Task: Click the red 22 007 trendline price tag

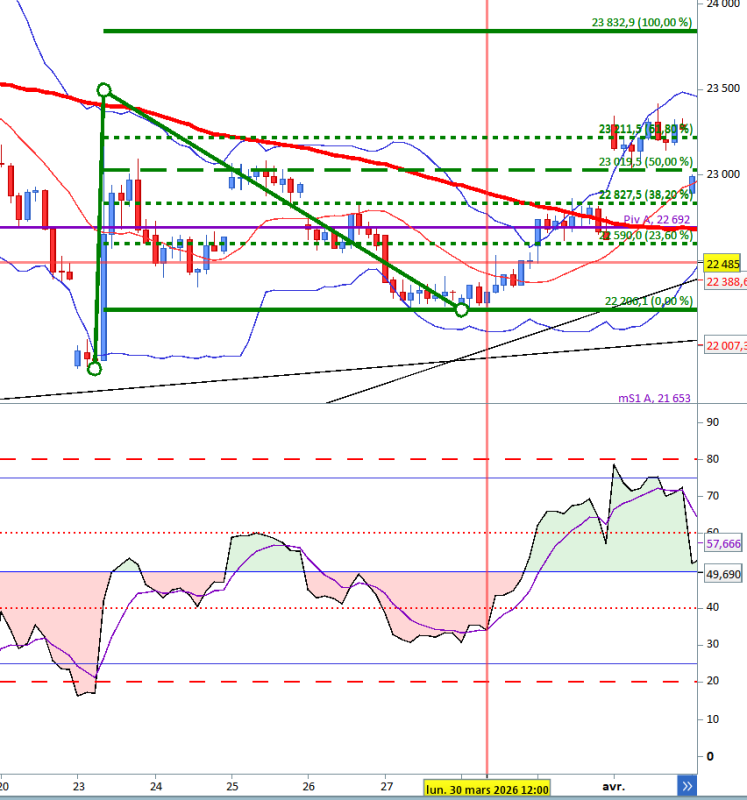Action: tap(726, 346)
